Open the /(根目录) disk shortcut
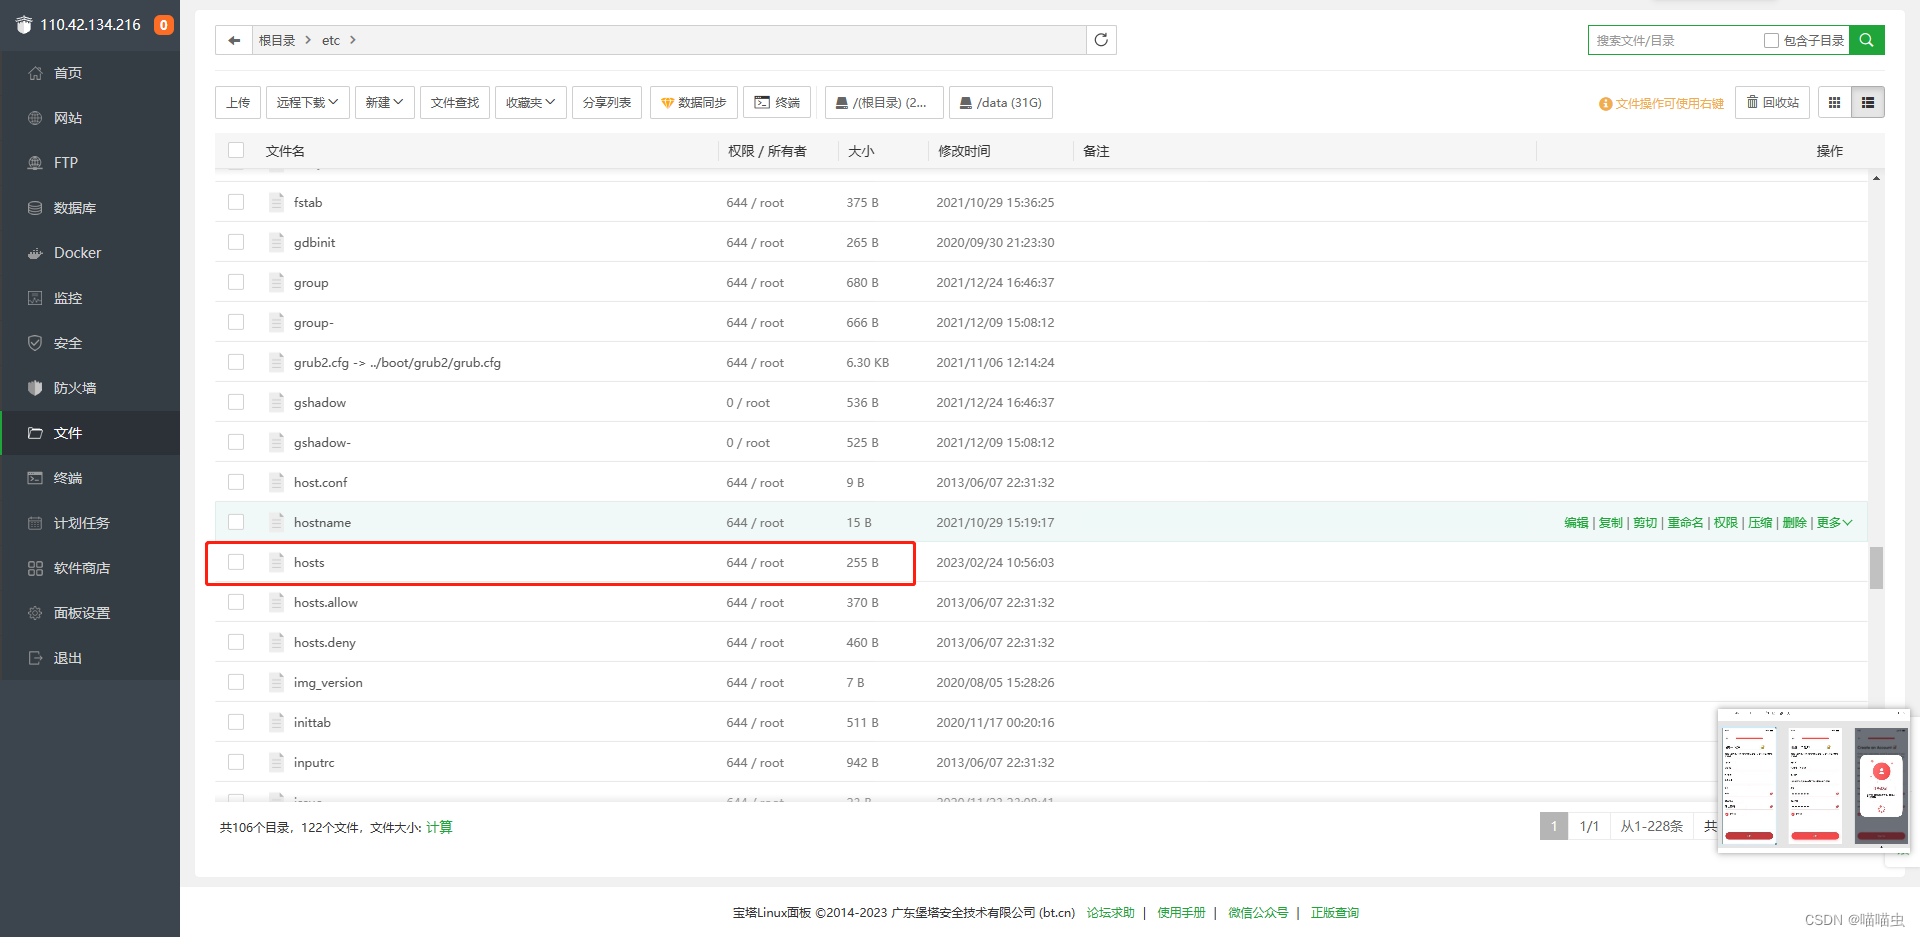 tap(884, 102)
